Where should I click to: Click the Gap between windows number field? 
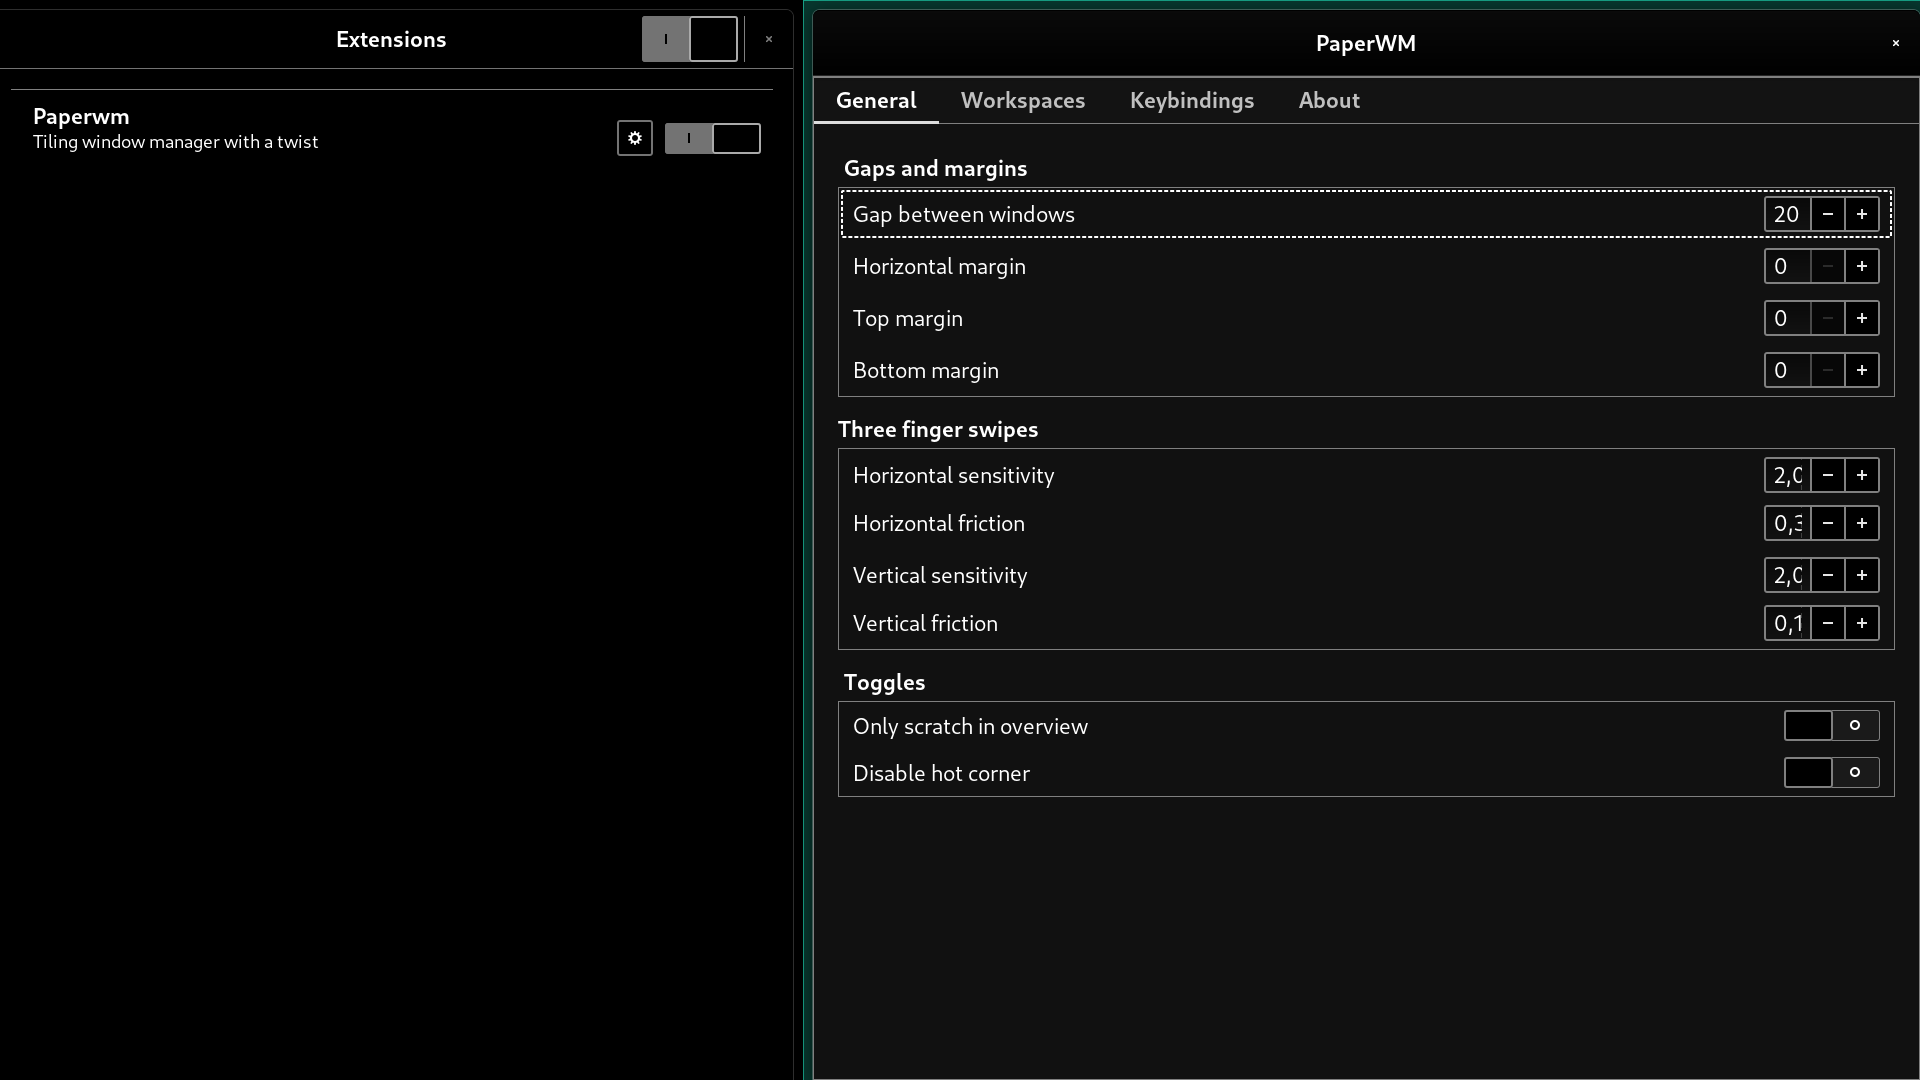pyautogui.click(x=1787, y=214)
